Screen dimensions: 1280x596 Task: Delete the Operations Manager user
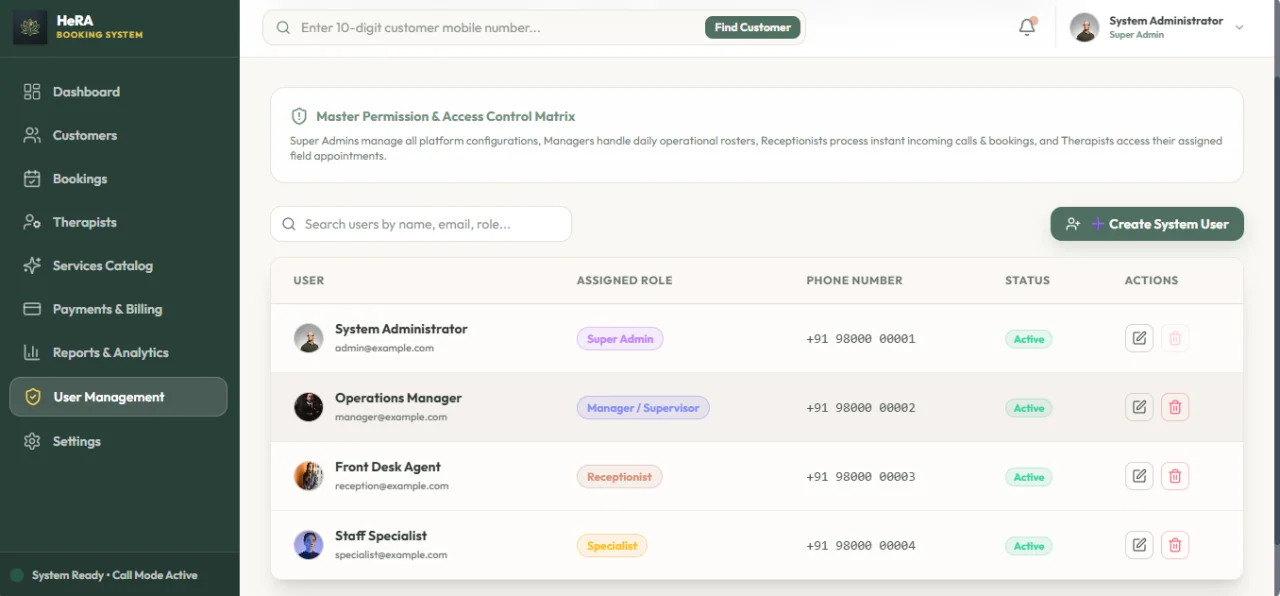point(1175,407)
